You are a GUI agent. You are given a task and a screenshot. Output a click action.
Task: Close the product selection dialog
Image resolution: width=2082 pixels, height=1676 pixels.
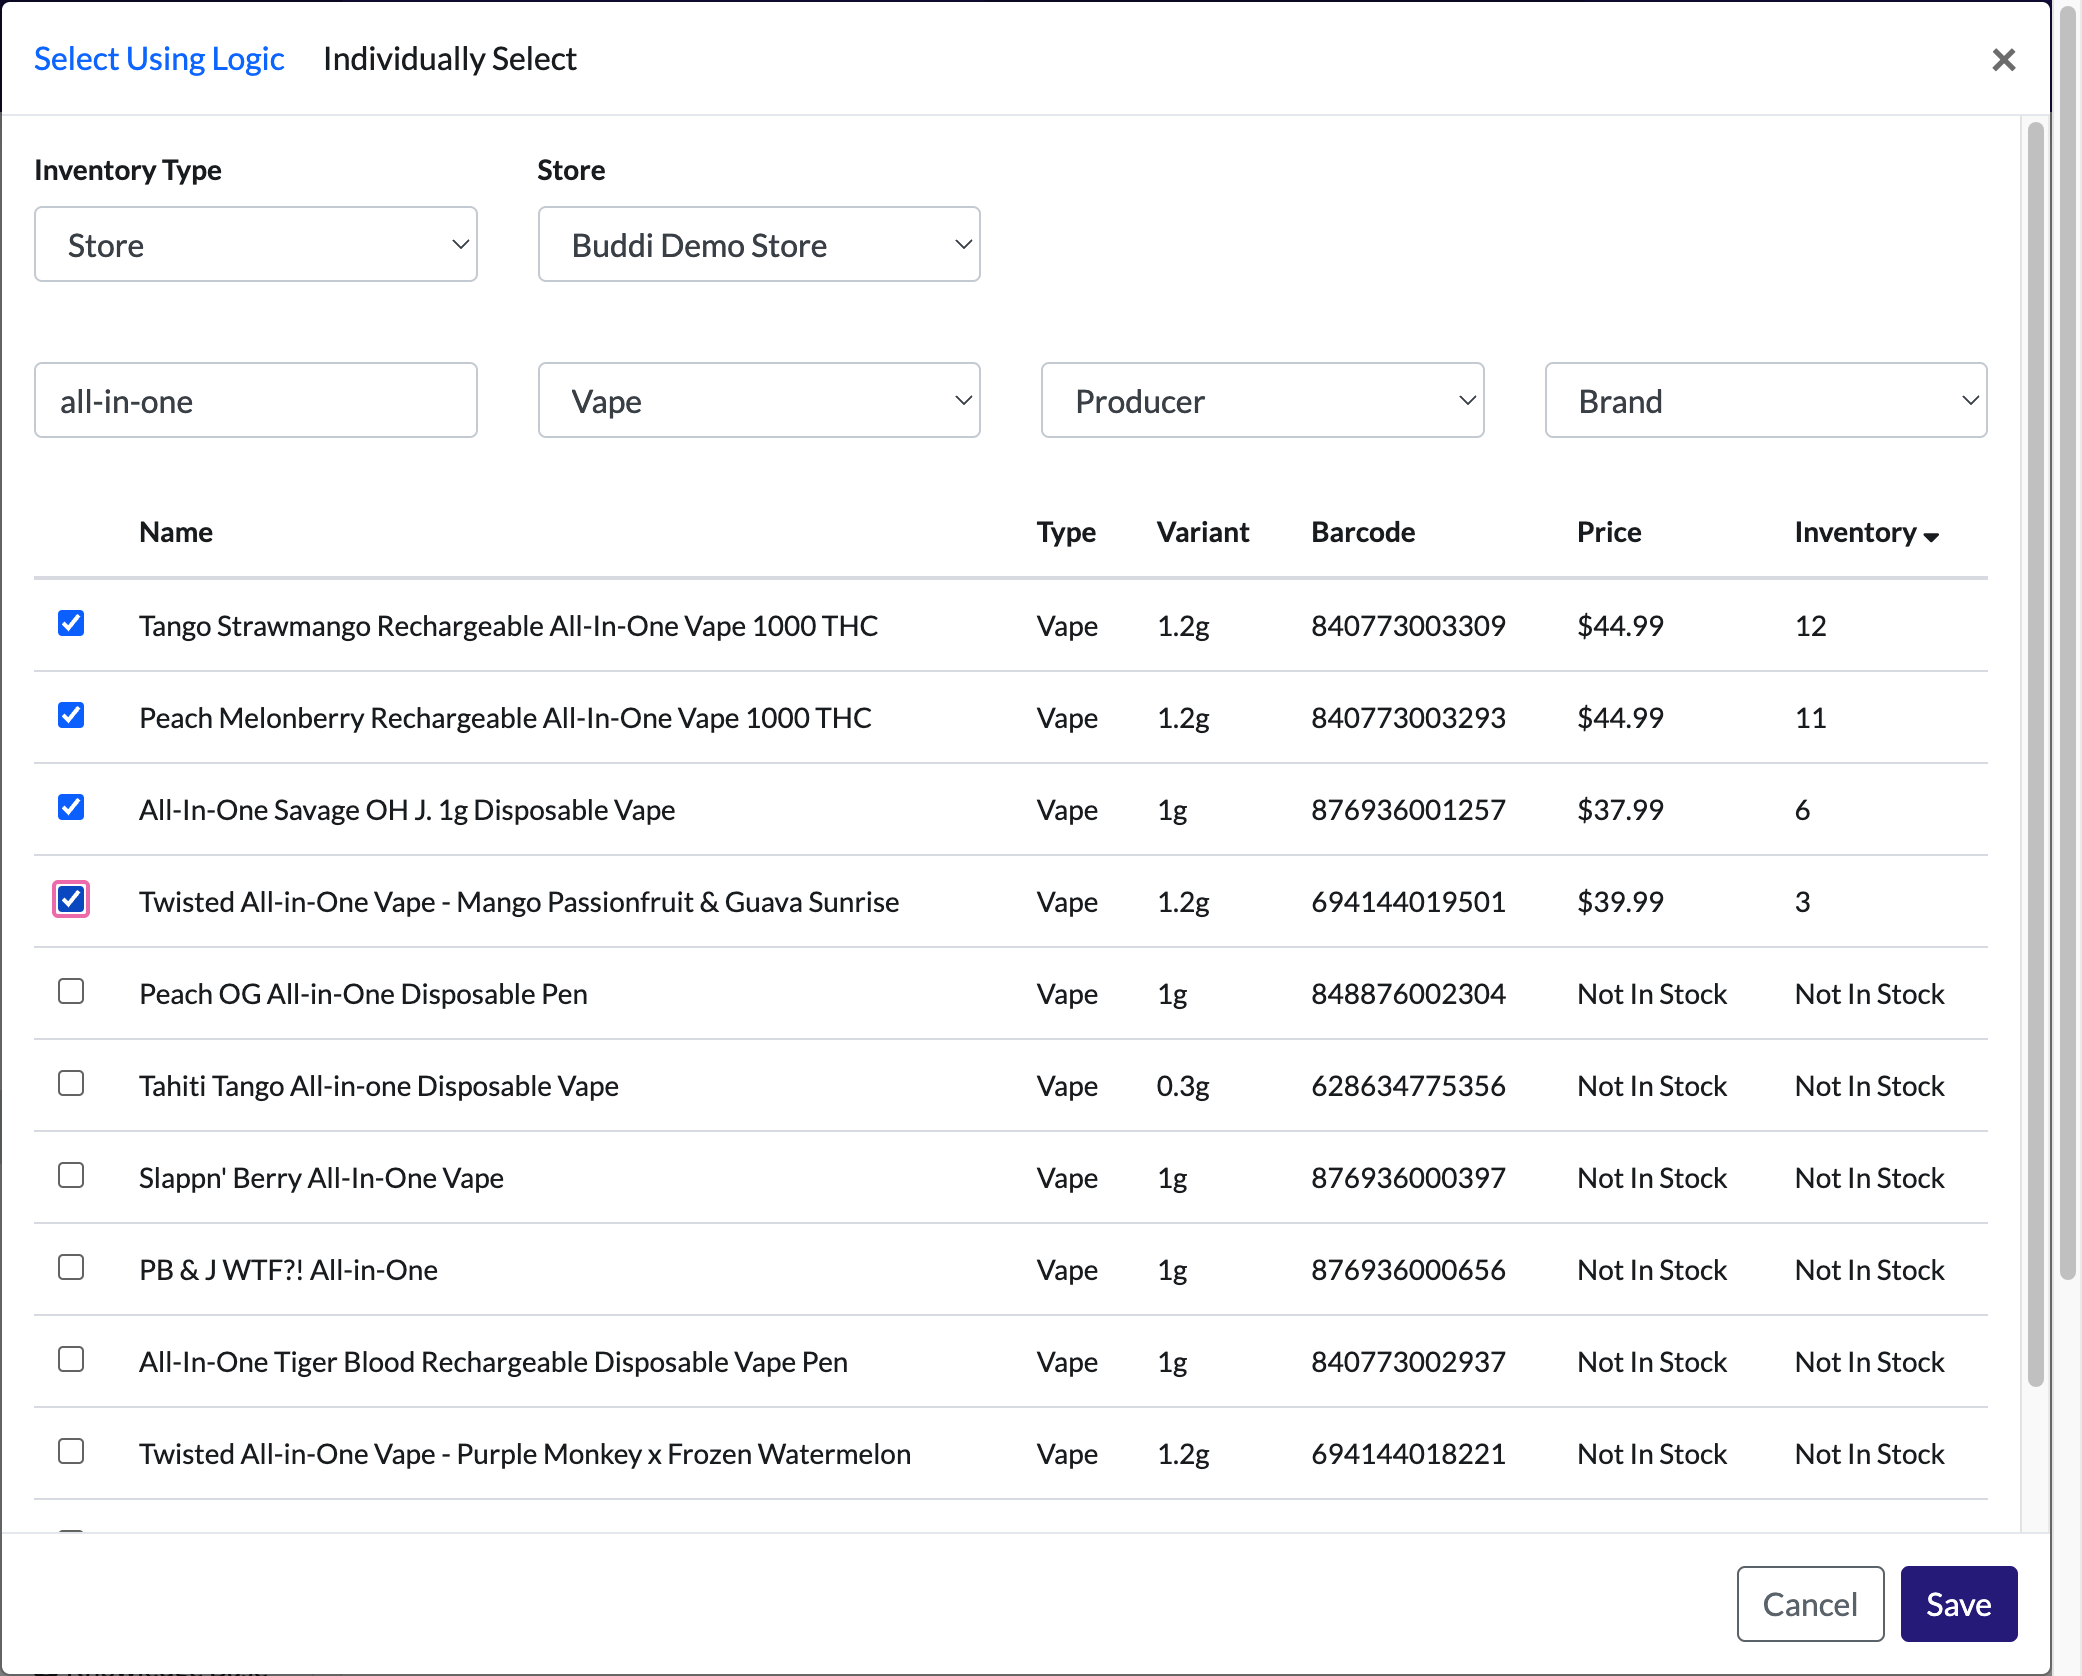[2003, 60]
